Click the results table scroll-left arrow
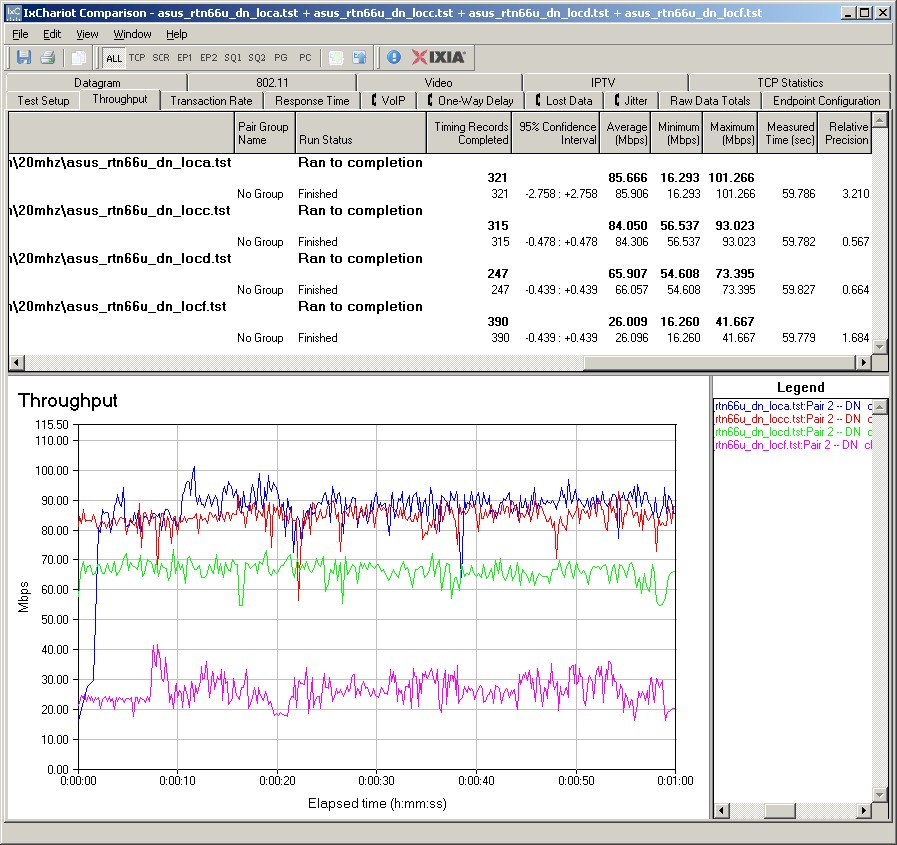Viewport: 897px width, 845px height. click(17, 362)
